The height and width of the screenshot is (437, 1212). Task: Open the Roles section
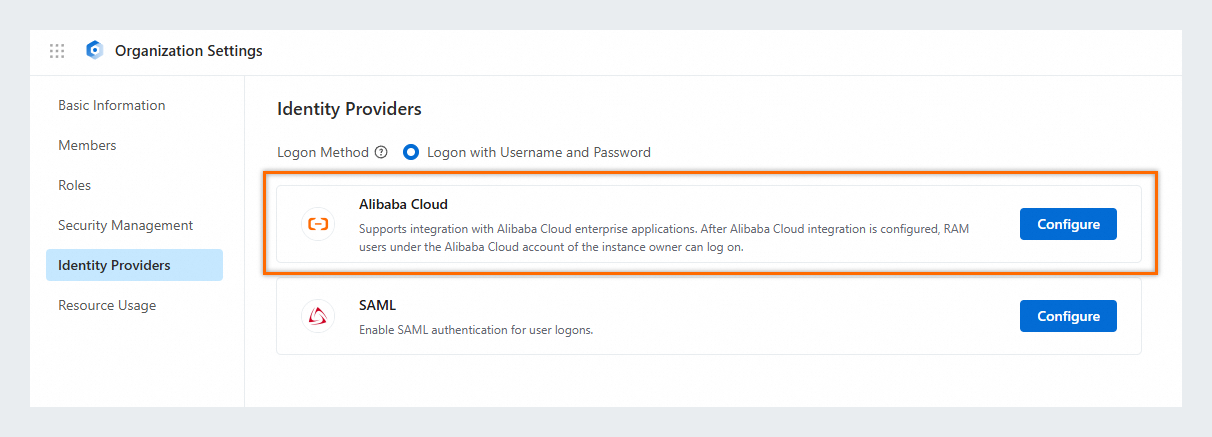coord(75,185)
